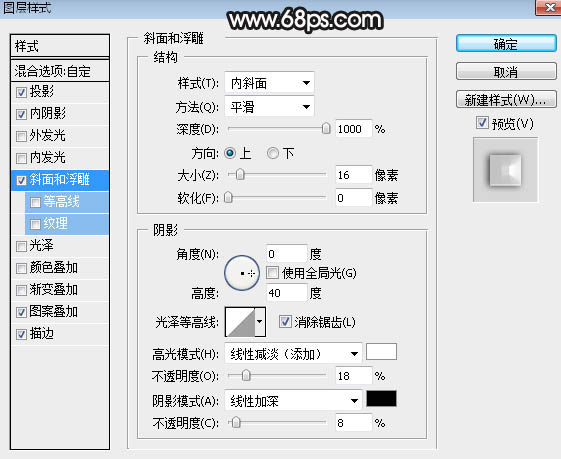Click the 确定 button
561x459 pixels.
point(506,44)
